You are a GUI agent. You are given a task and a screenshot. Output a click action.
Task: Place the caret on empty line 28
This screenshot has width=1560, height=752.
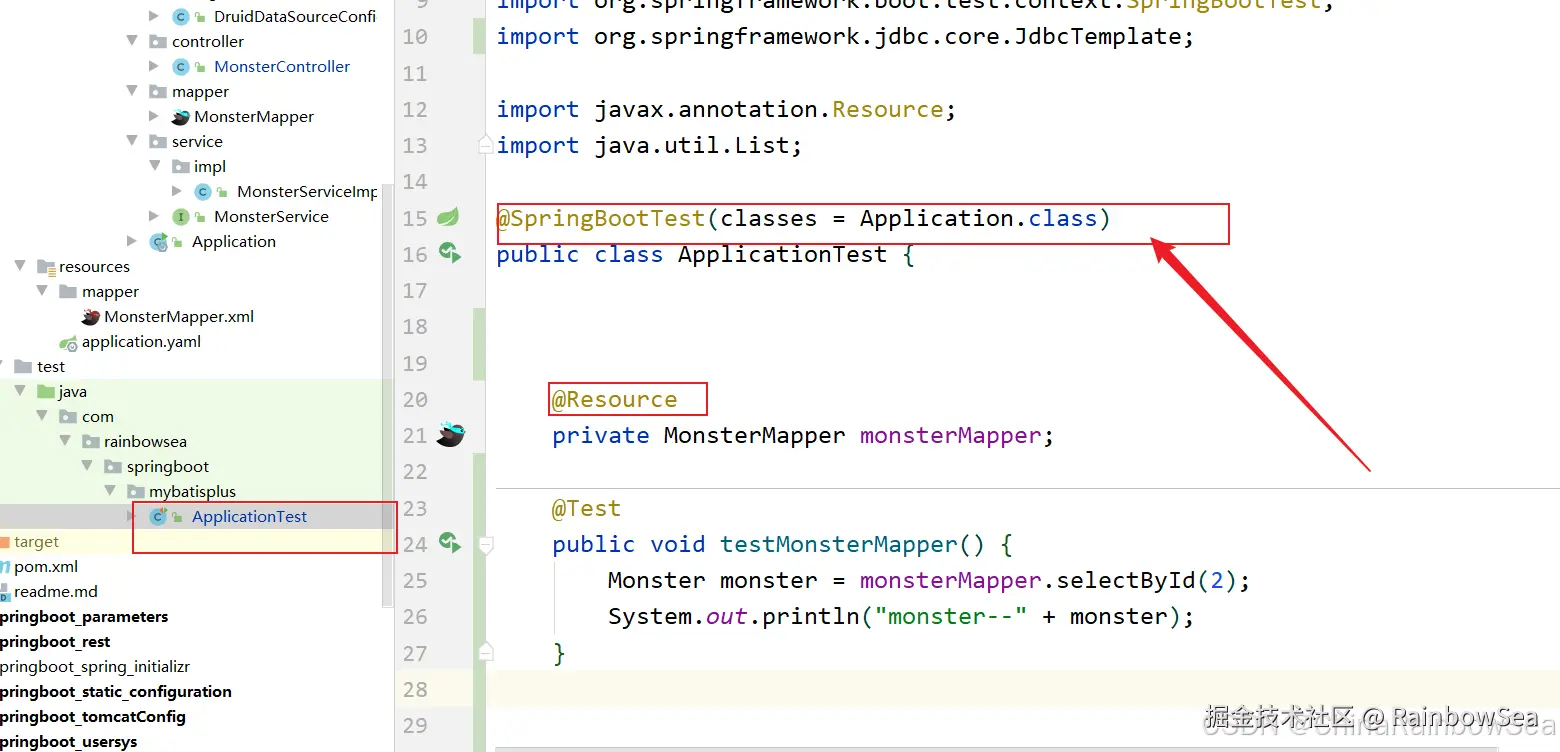coord(1022,689)
